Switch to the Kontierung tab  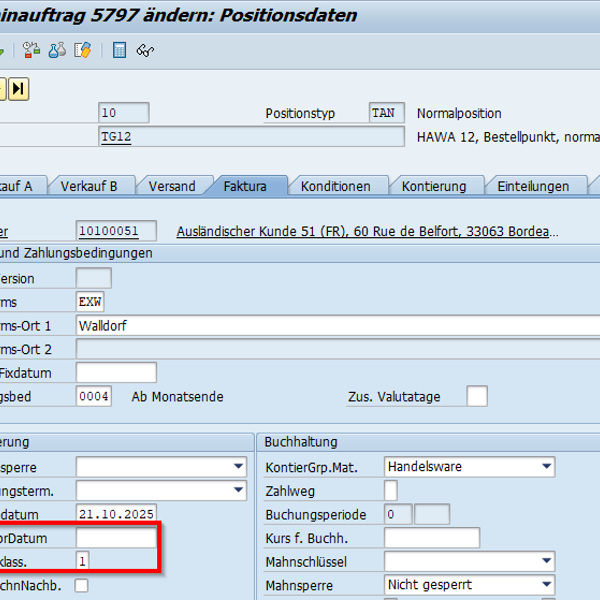434,186
